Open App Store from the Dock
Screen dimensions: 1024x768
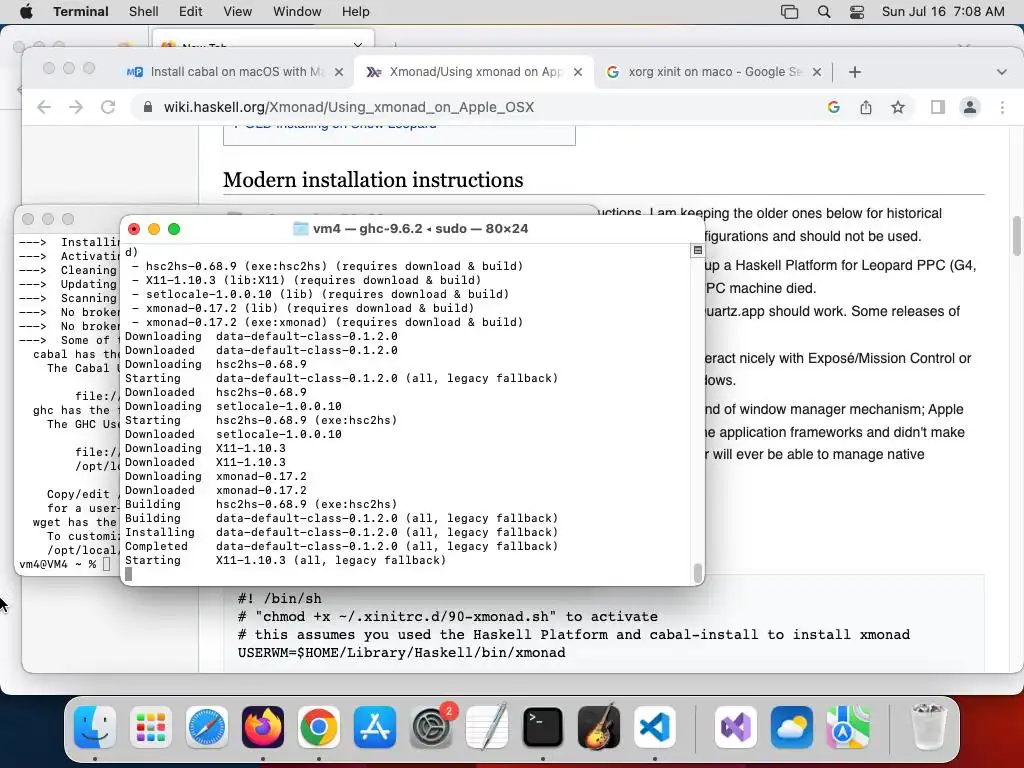[x=375, y=727]
